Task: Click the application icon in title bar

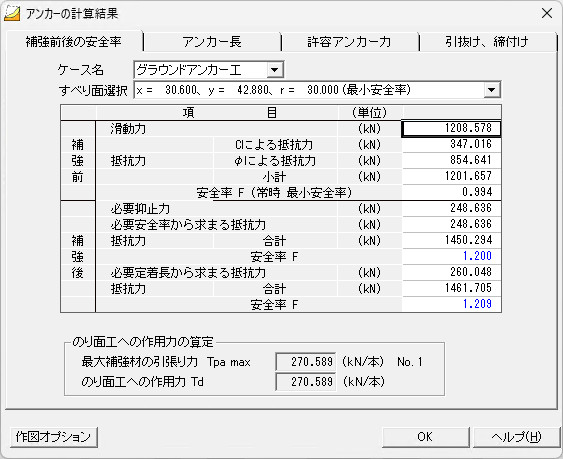Action: click(x=12, y=14)
